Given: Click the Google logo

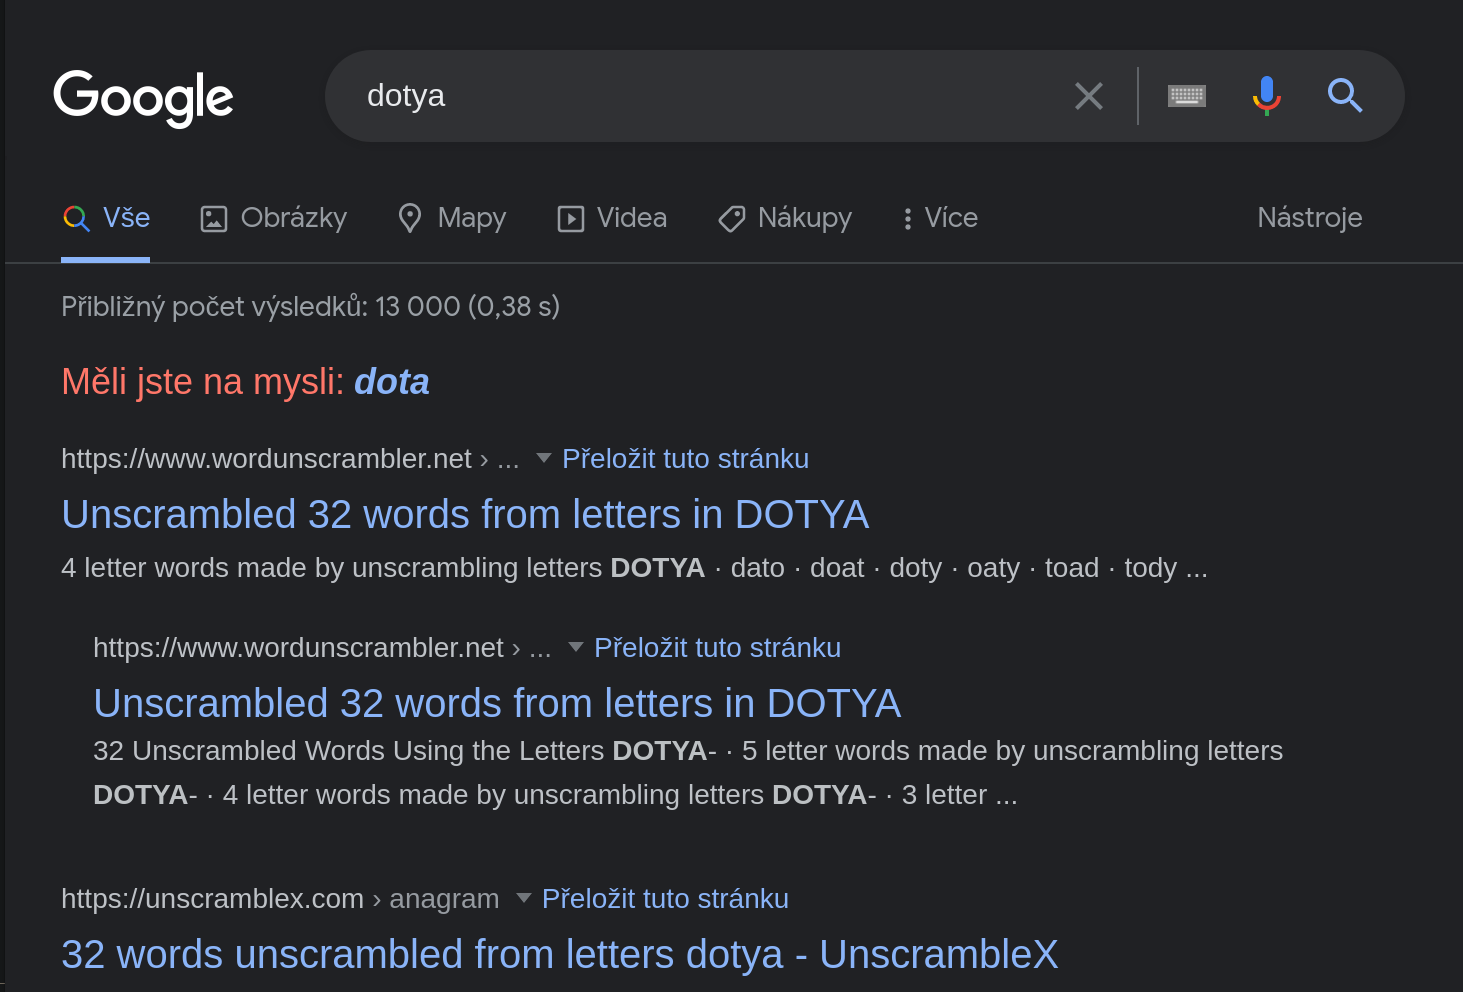Looking at the screenshot, I should click(x=143, y=97).
